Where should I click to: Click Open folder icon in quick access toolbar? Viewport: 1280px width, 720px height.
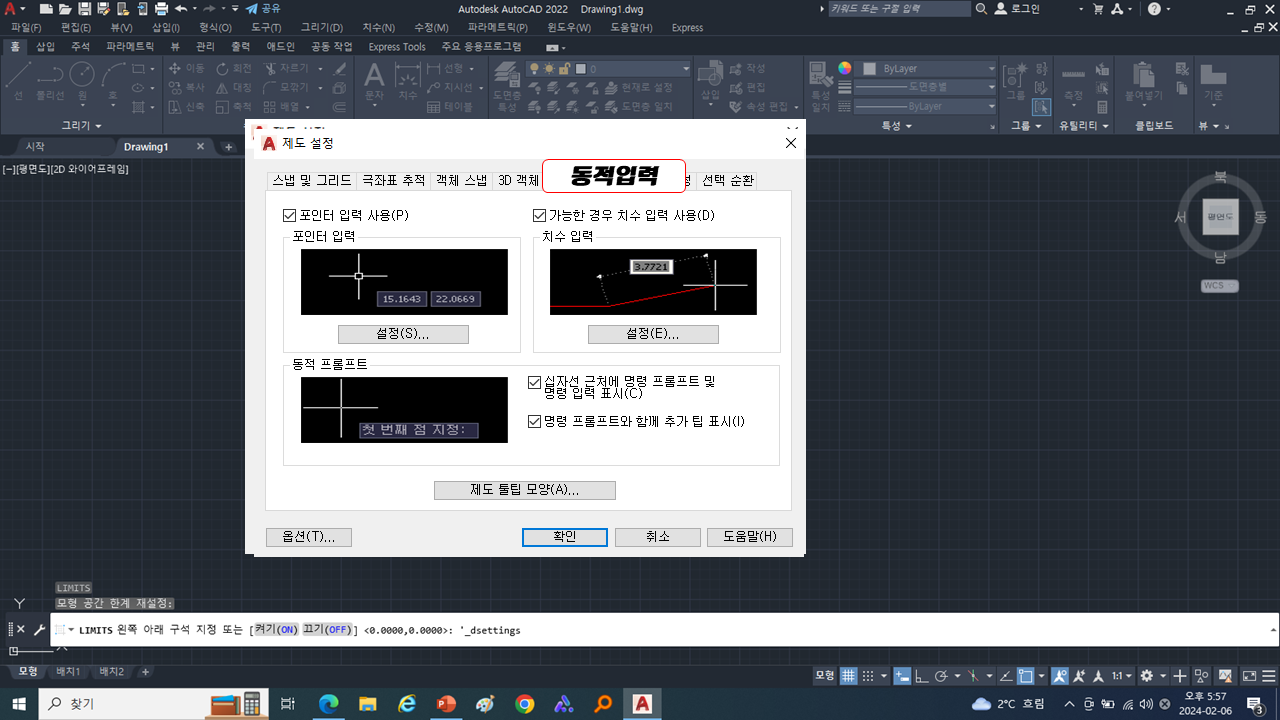pyautogui.click(x=65, y=9)
